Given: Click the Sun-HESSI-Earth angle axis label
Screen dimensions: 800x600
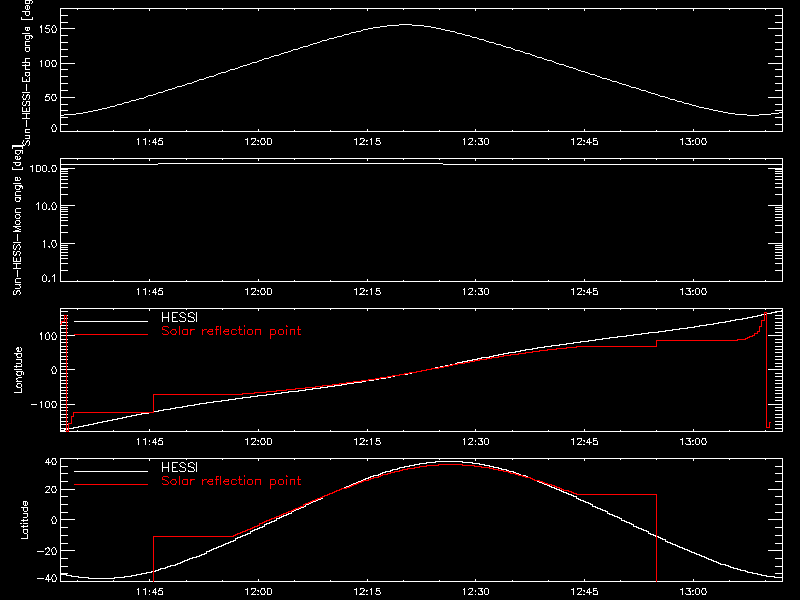Looking at the screenshot, I should [x=27, y=71].
